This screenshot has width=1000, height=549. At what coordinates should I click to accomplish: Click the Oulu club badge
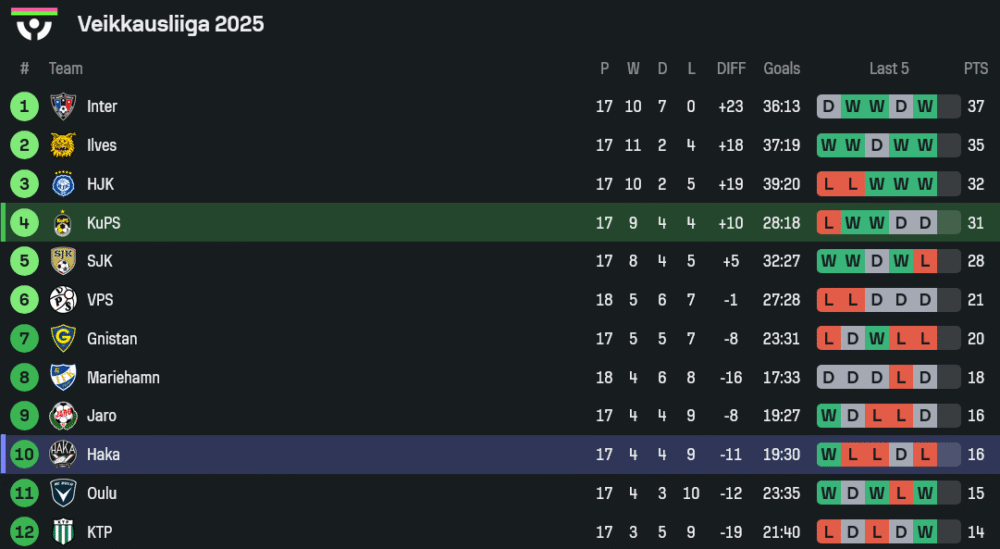[x=63, y=493]
